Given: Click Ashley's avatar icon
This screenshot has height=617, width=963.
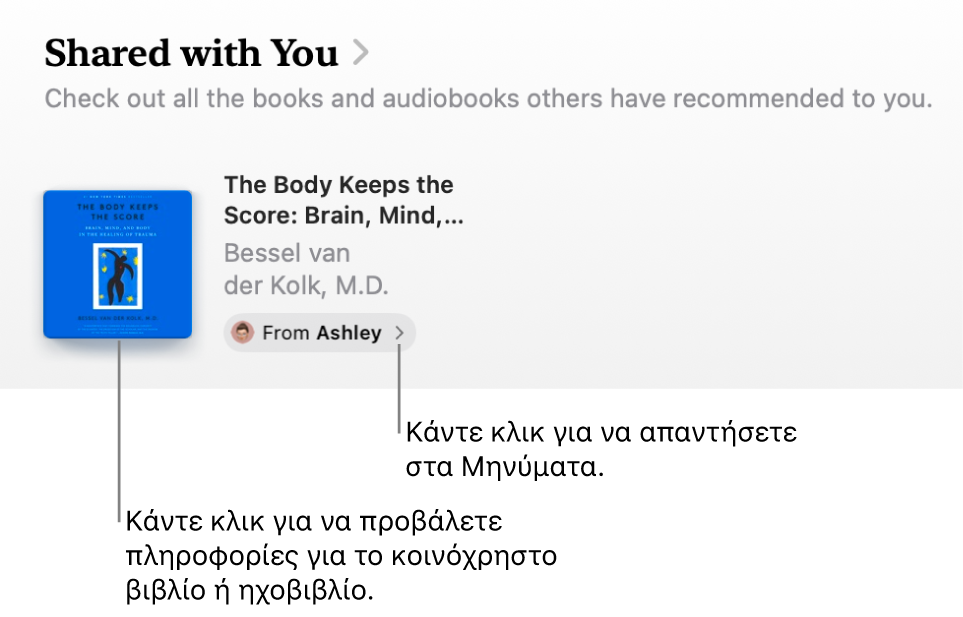Looking at the screenshot, I should pos(242,332).
